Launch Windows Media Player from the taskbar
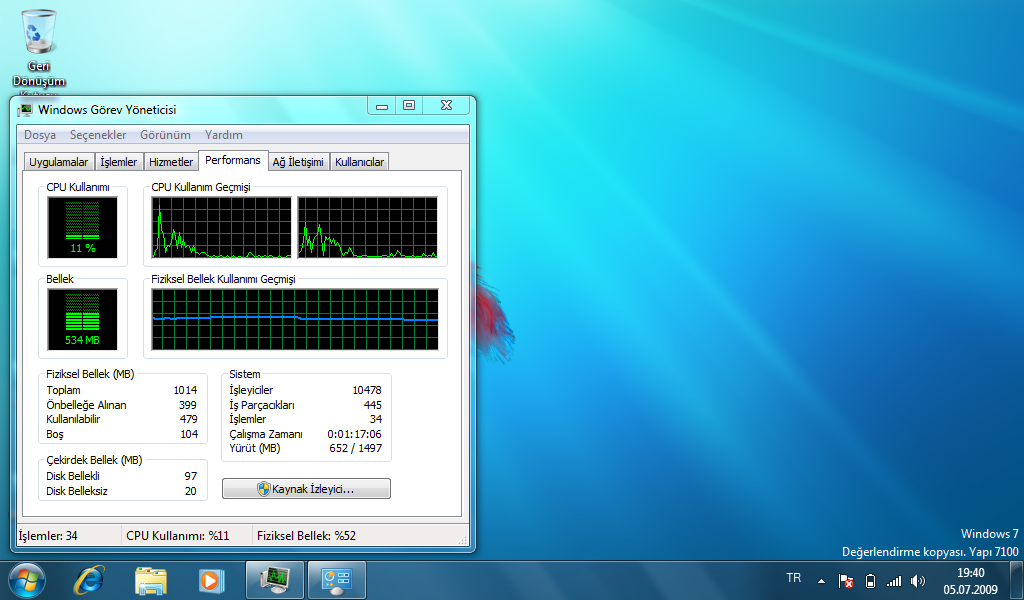Screen dimensions: 1024x600 click(x=211, y=580)
